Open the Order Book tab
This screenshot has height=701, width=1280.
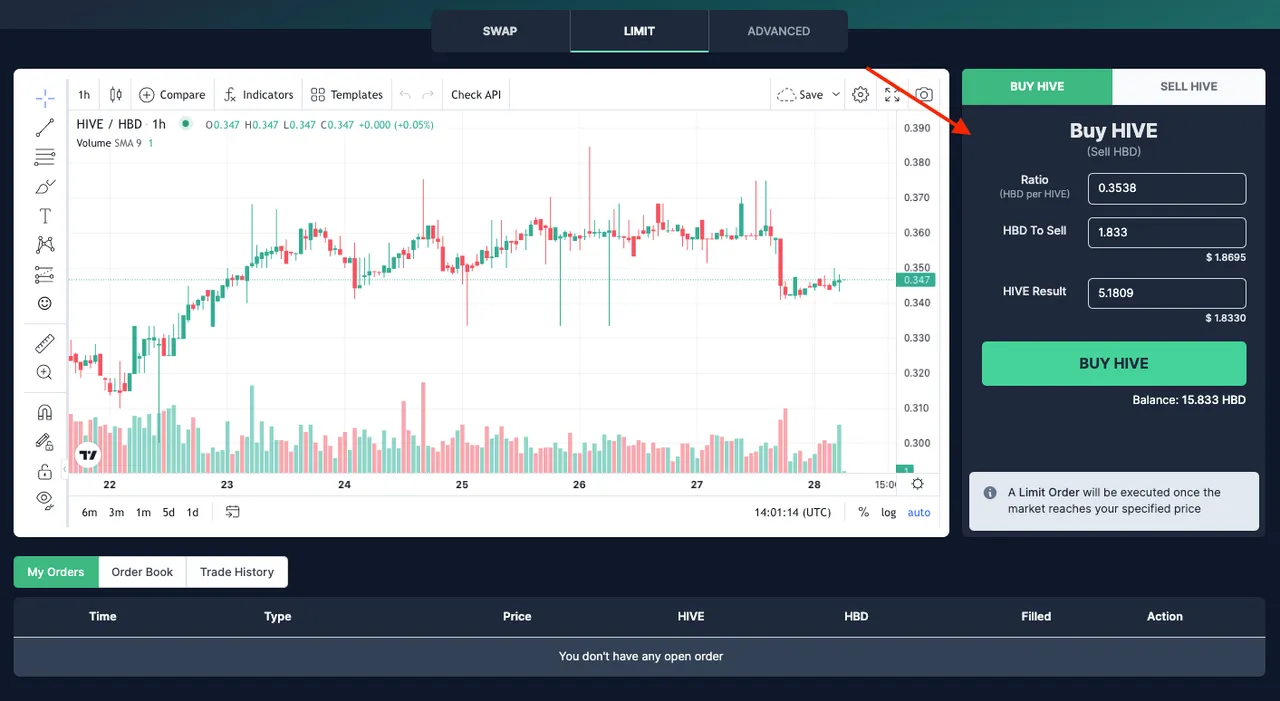(x=142, y=572)
